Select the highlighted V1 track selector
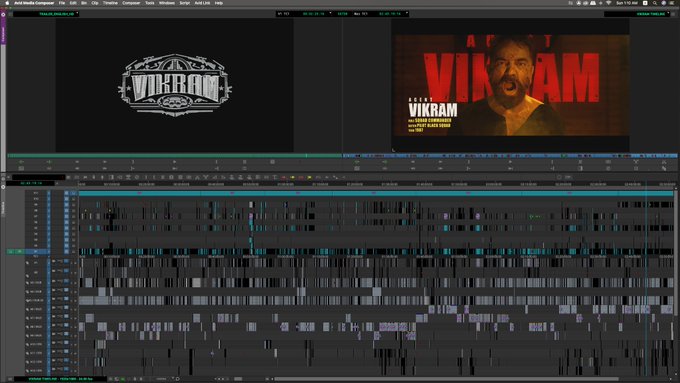This screenshot has height=383, width=680. click(36, 251)
